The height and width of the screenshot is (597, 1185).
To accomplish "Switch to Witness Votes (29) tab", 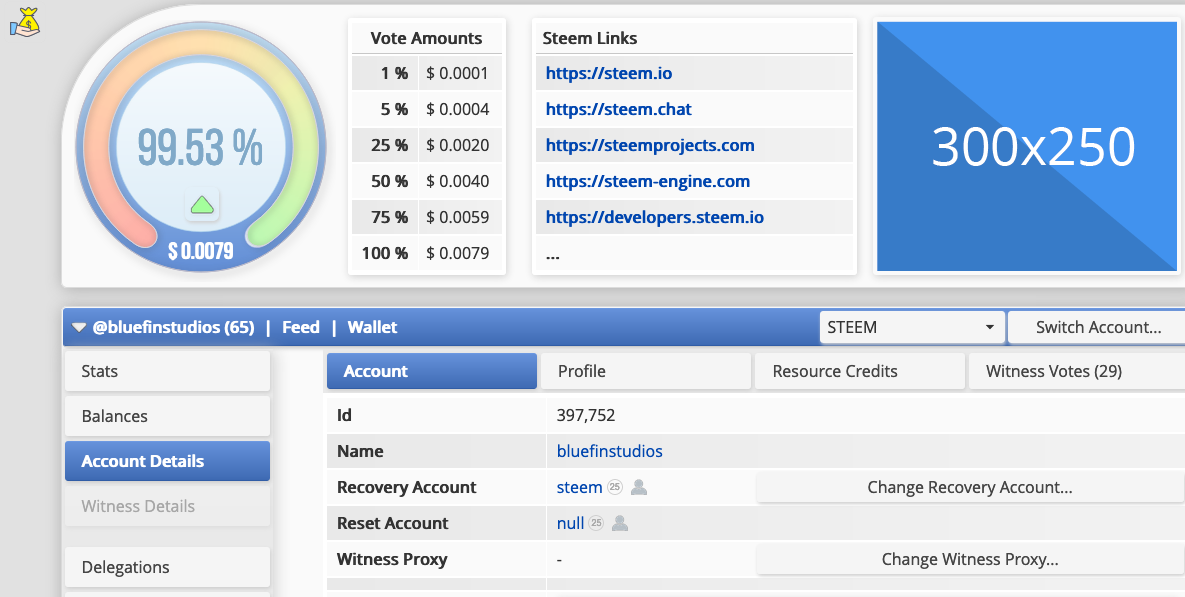I will [x=1076, y=371].
